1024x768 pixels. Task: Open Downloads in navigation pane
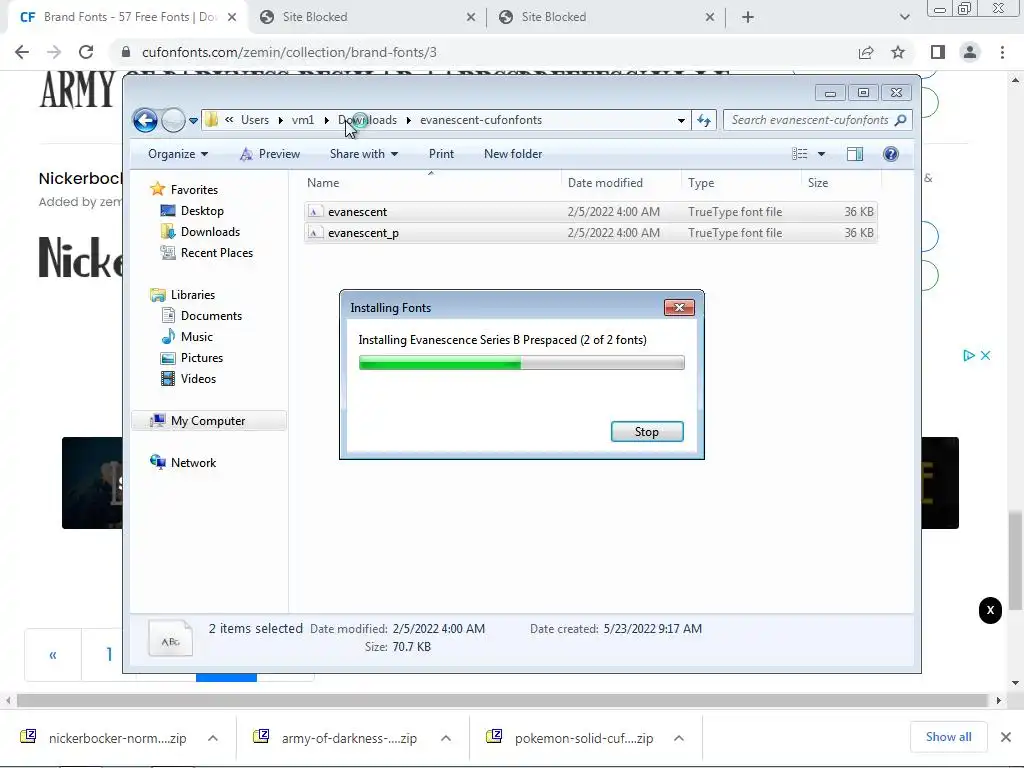[x=210, y=232]
